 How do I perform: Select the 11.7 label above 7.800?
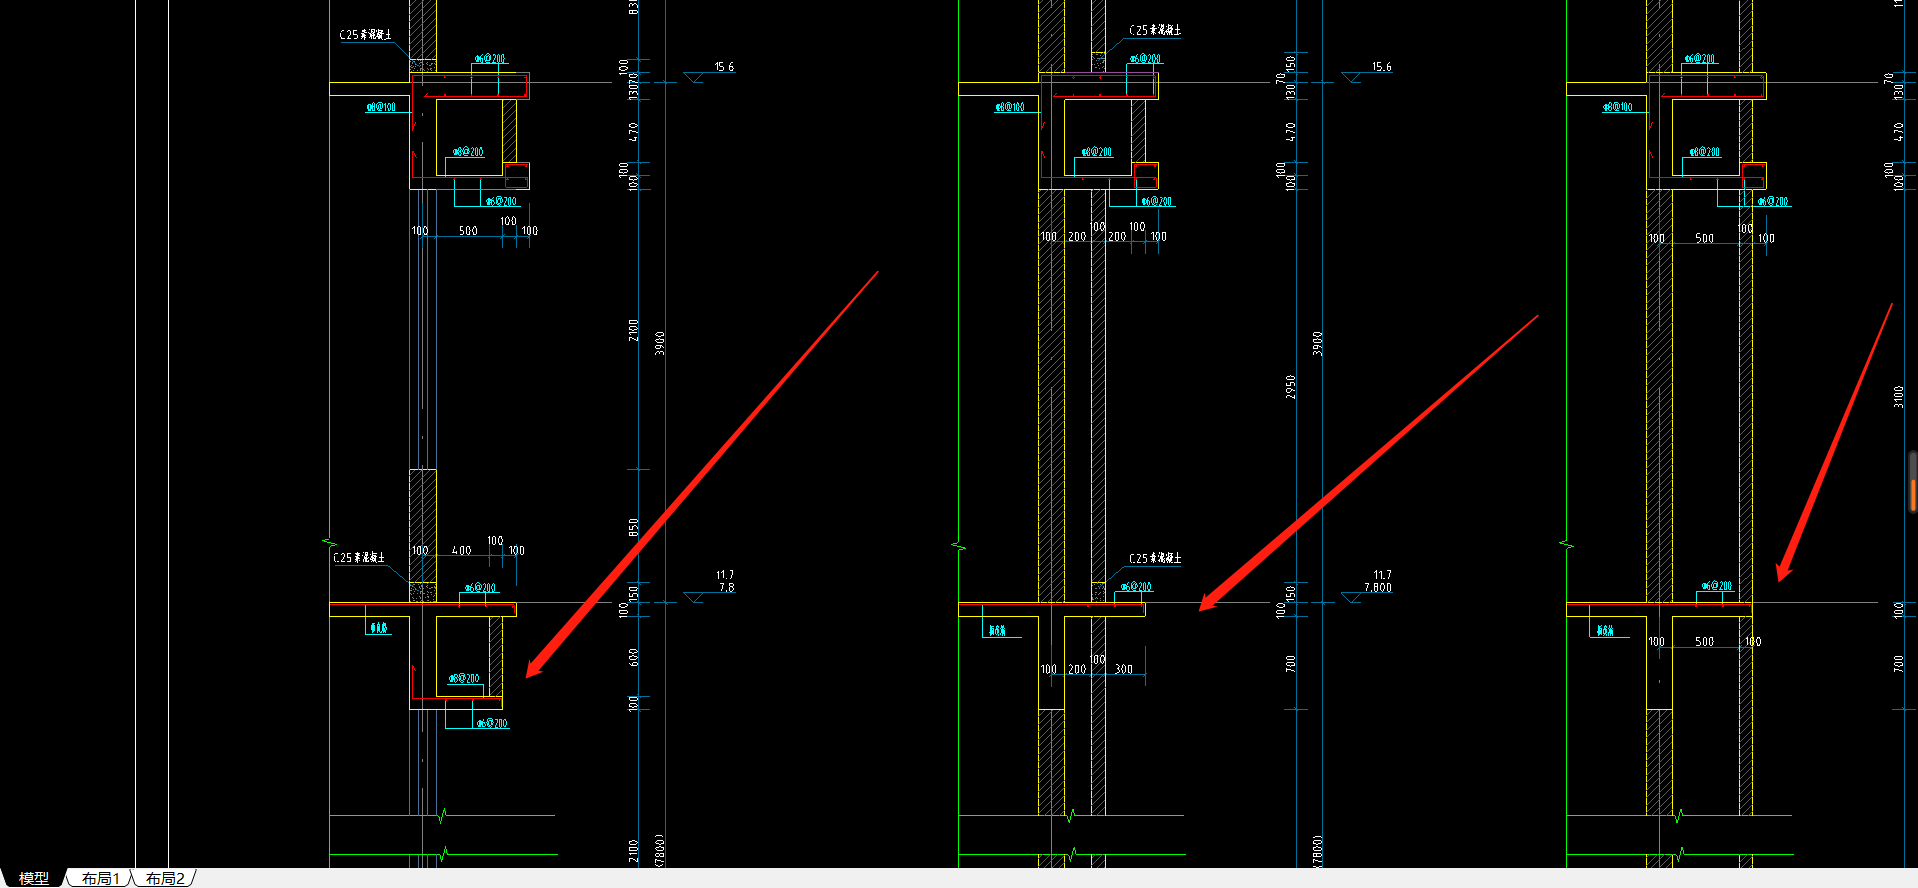(1382, 575)
